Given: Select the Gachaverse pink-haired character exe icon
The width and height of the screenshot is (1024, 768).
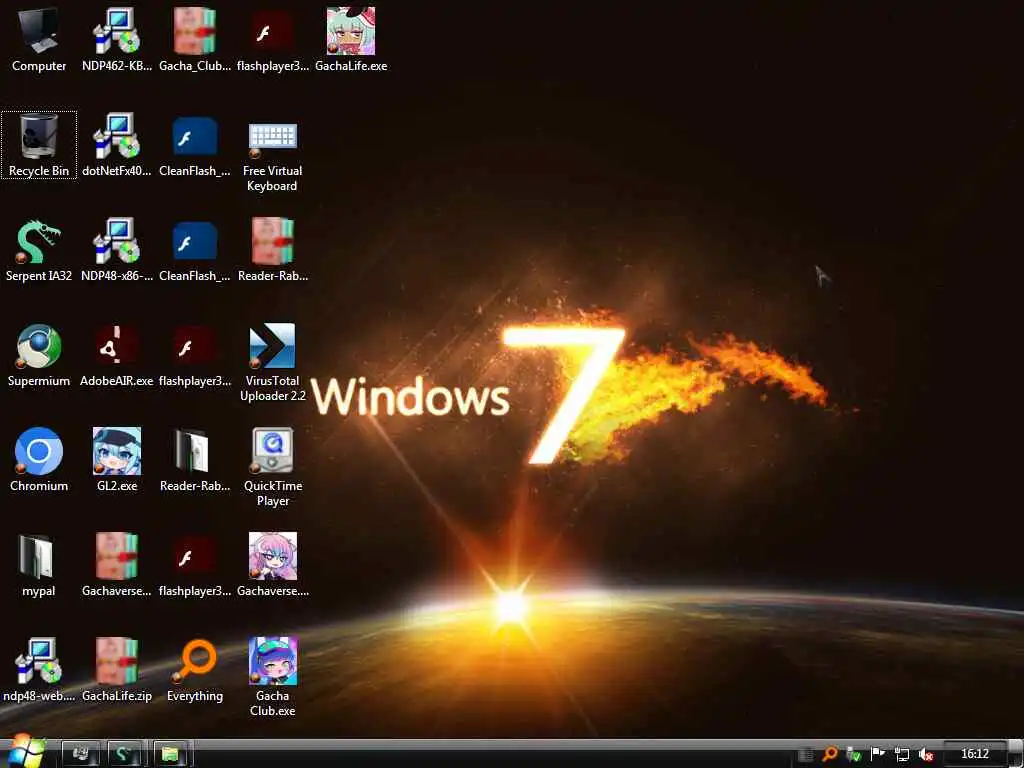Looking at the screenshot, I should pyautogui.click(x=273, y=566).
